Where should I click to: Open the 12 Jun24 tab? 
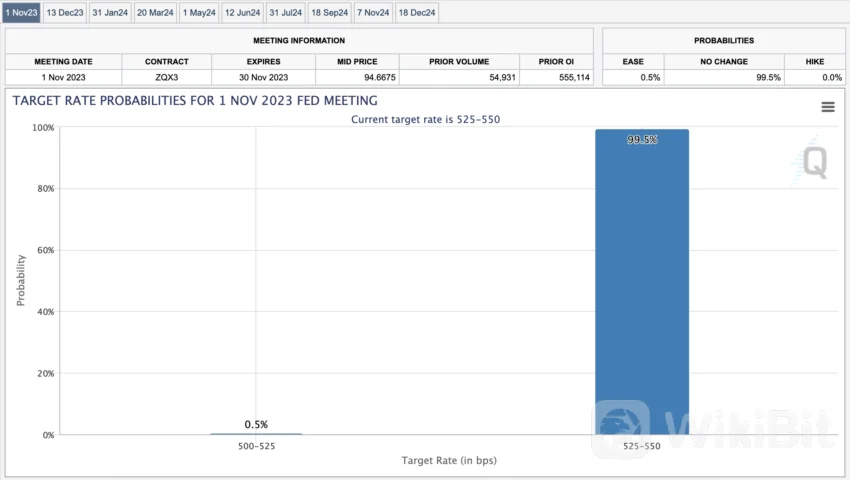(x=243, y=12)
